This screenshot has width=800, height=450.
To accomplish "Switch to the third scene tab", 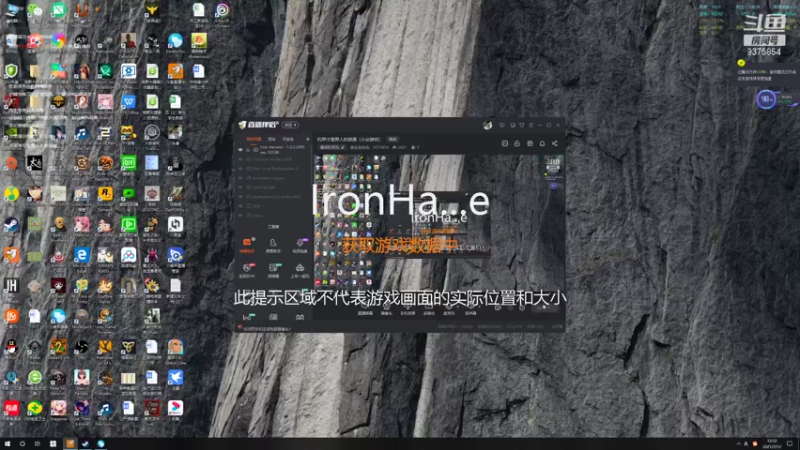I will (288, 139).
